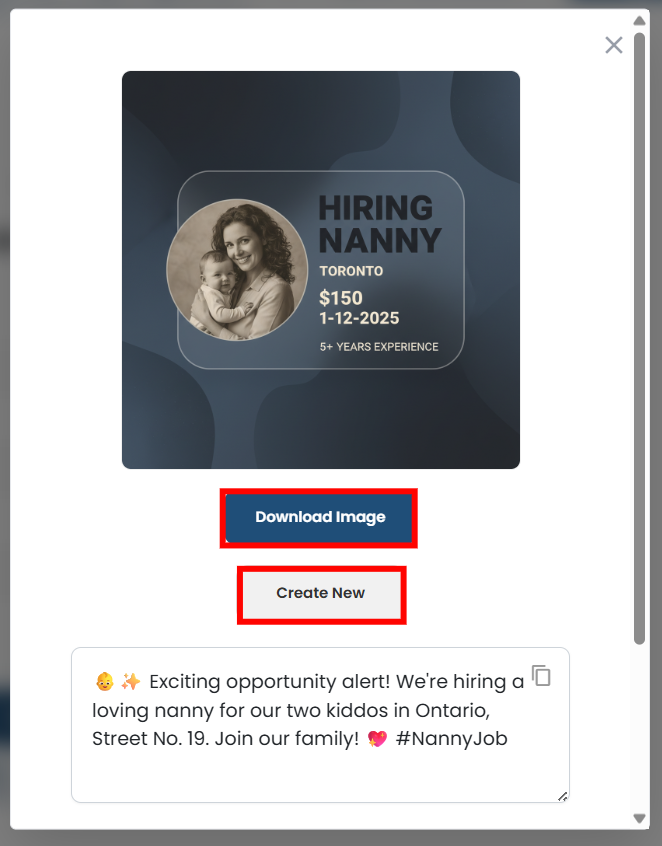Click the sparkling heart emoji in caption

click(377, 739)
